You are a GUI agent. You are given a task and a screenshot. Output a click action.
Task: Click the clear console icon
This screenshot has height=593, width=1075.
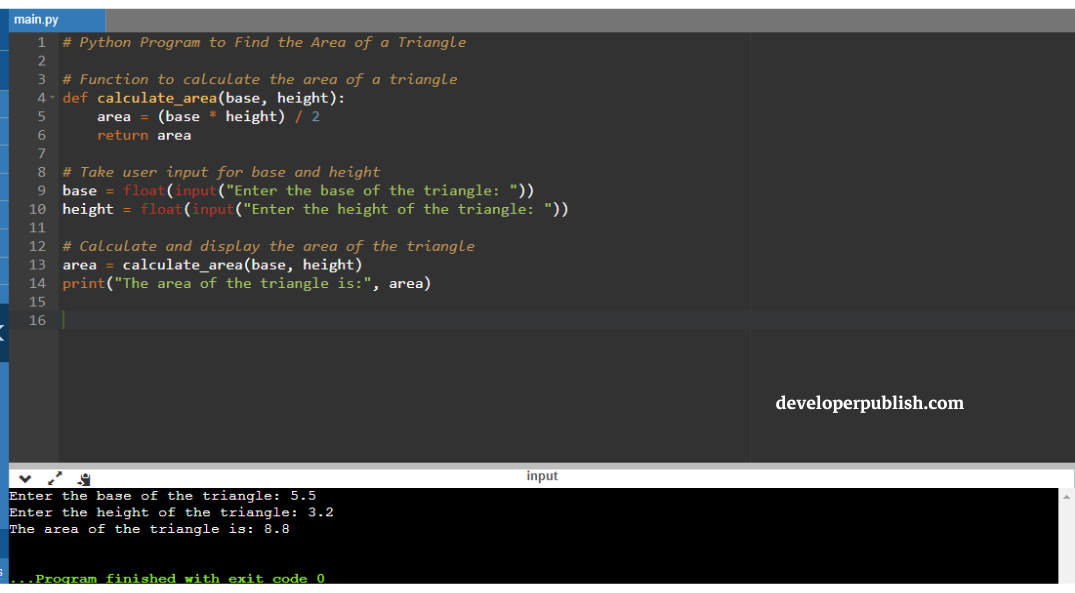[x=84, y=479]
